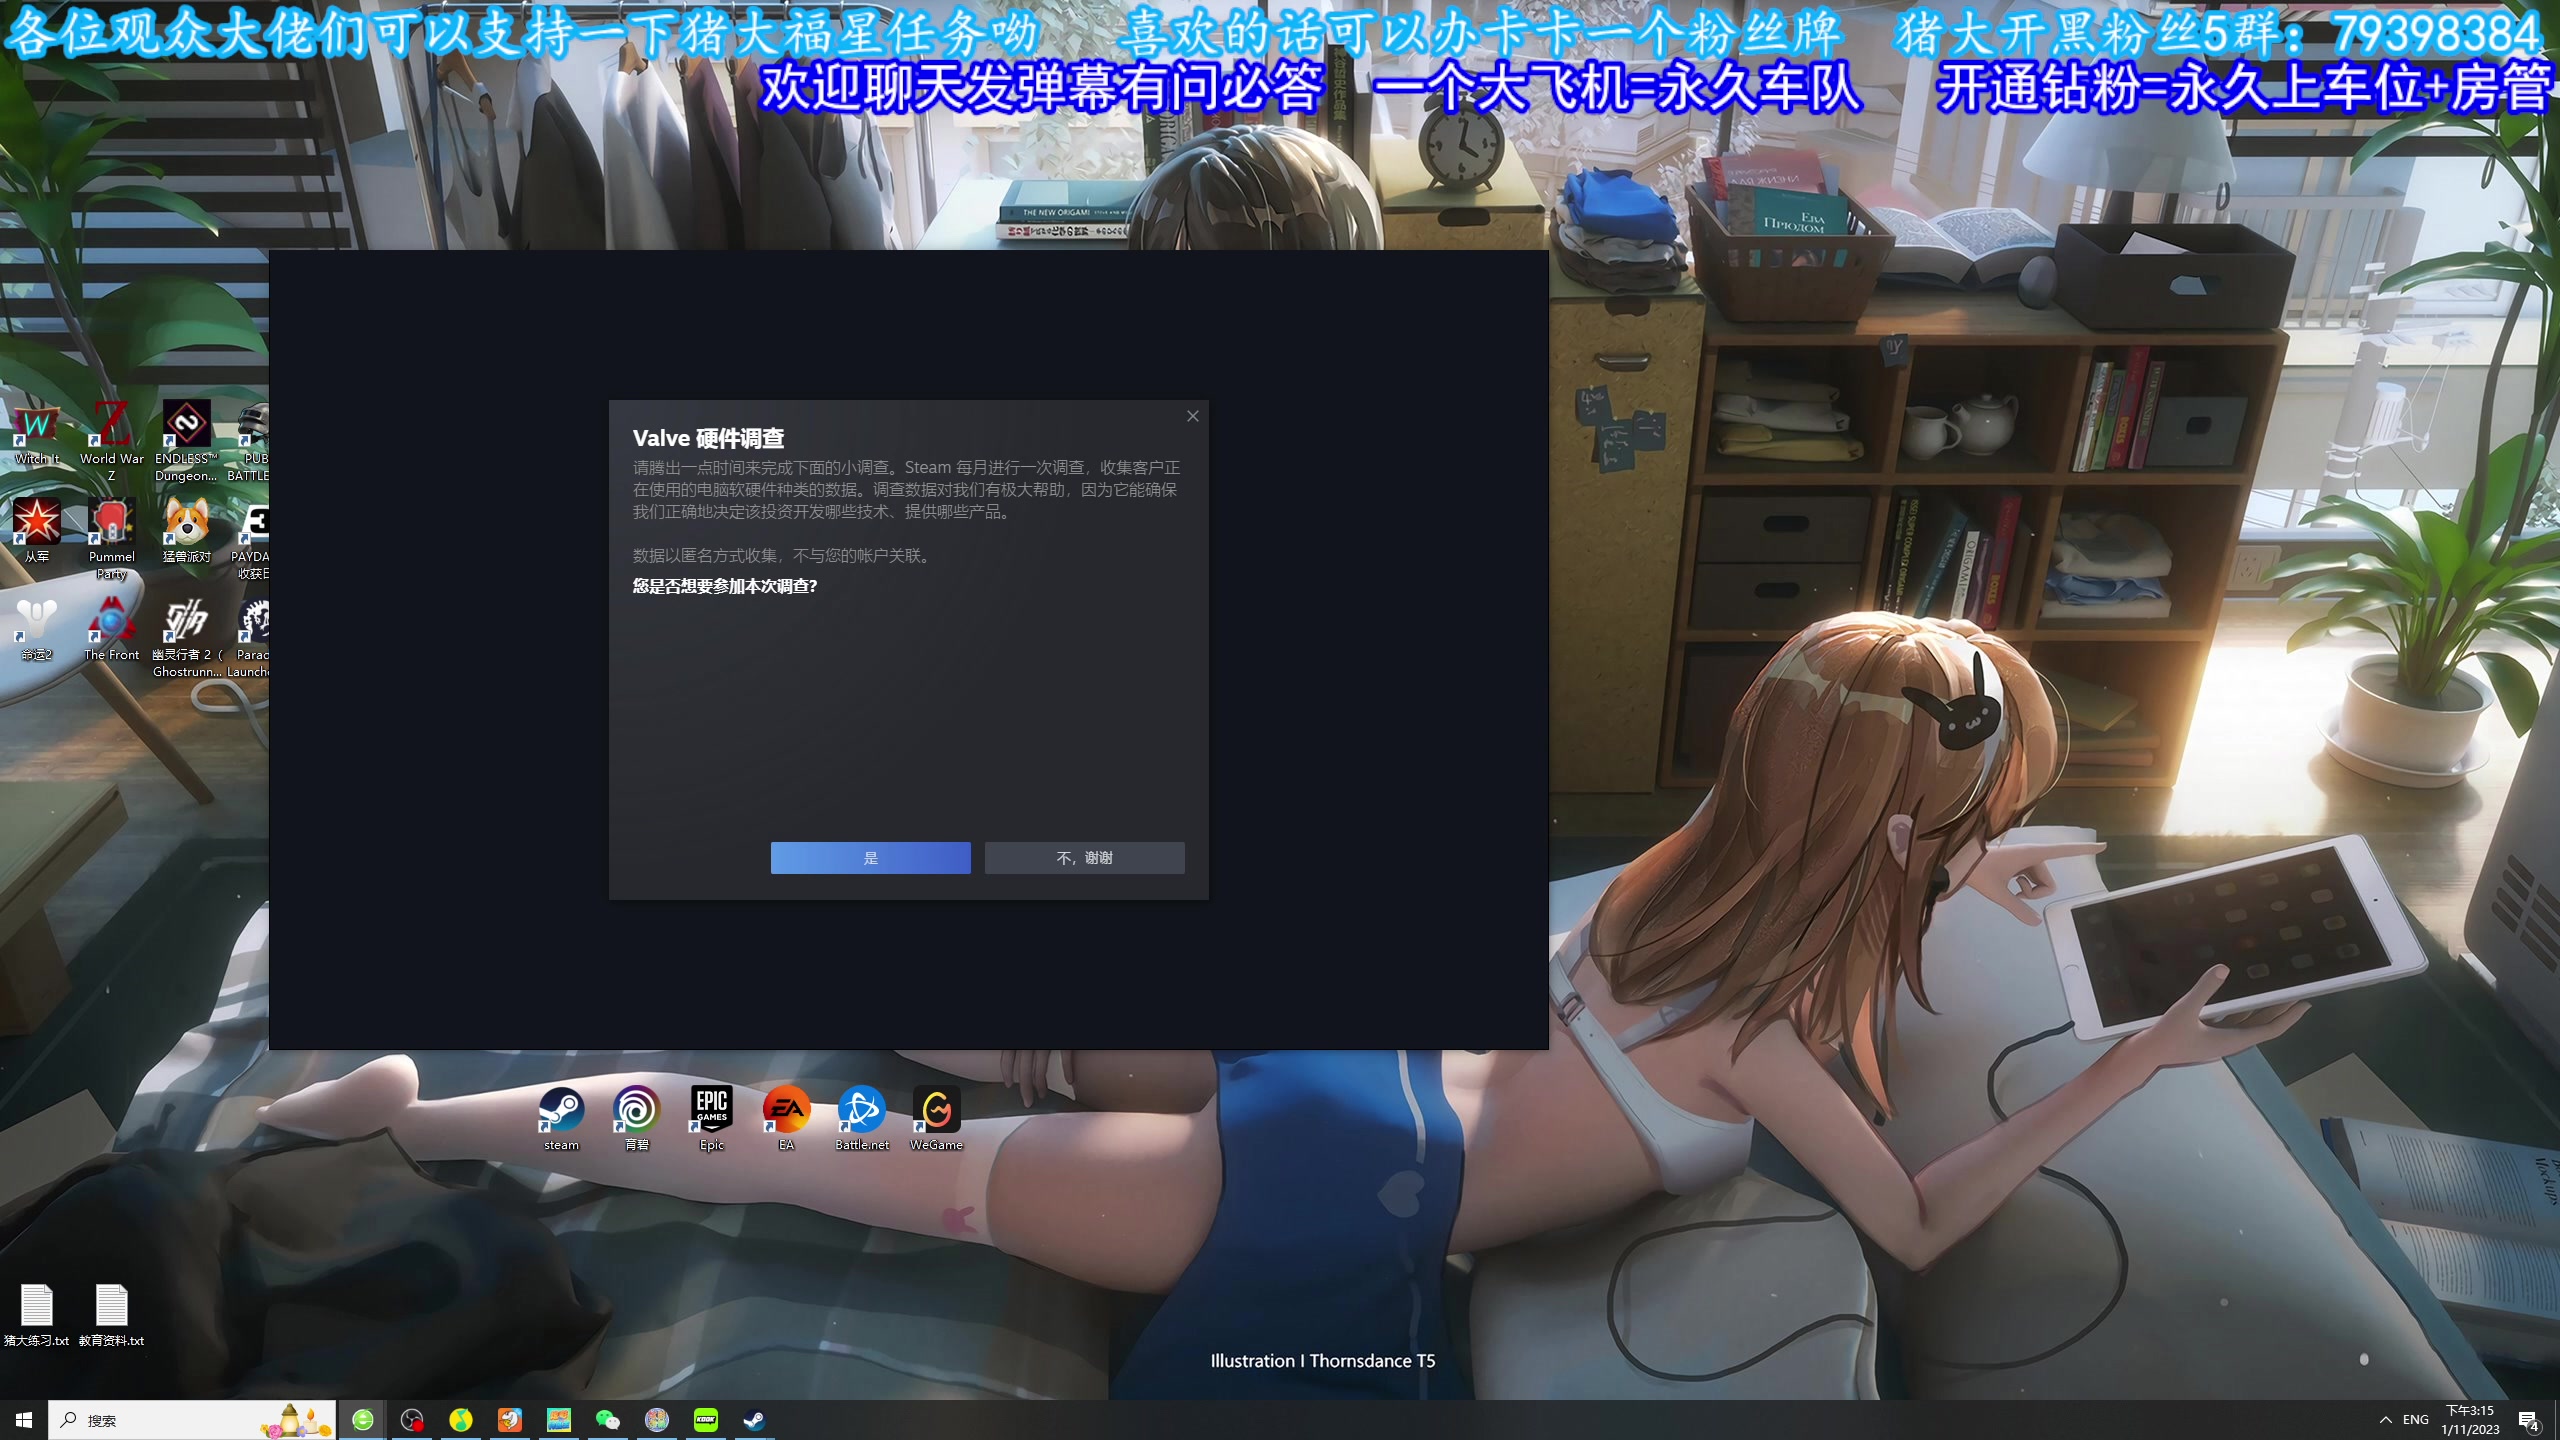The height and width of the screenshot is (1440, 2560).
Task: Open 猪大练习.txt desktop file
Action: [35, 1305]
